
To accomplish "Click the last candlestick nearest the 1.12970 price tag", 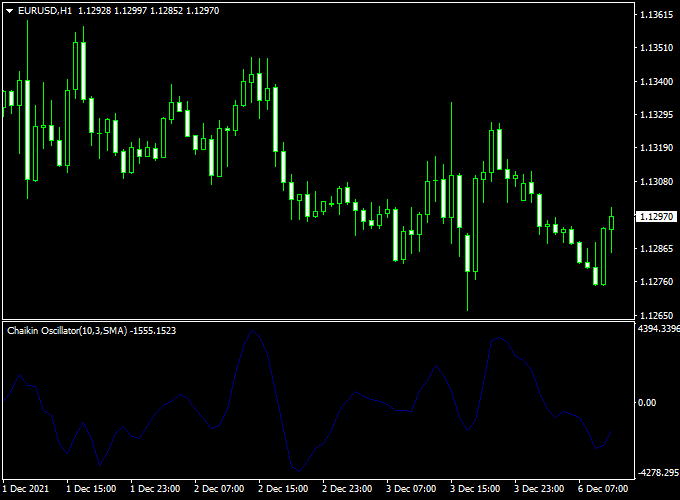I will (611, 223).
